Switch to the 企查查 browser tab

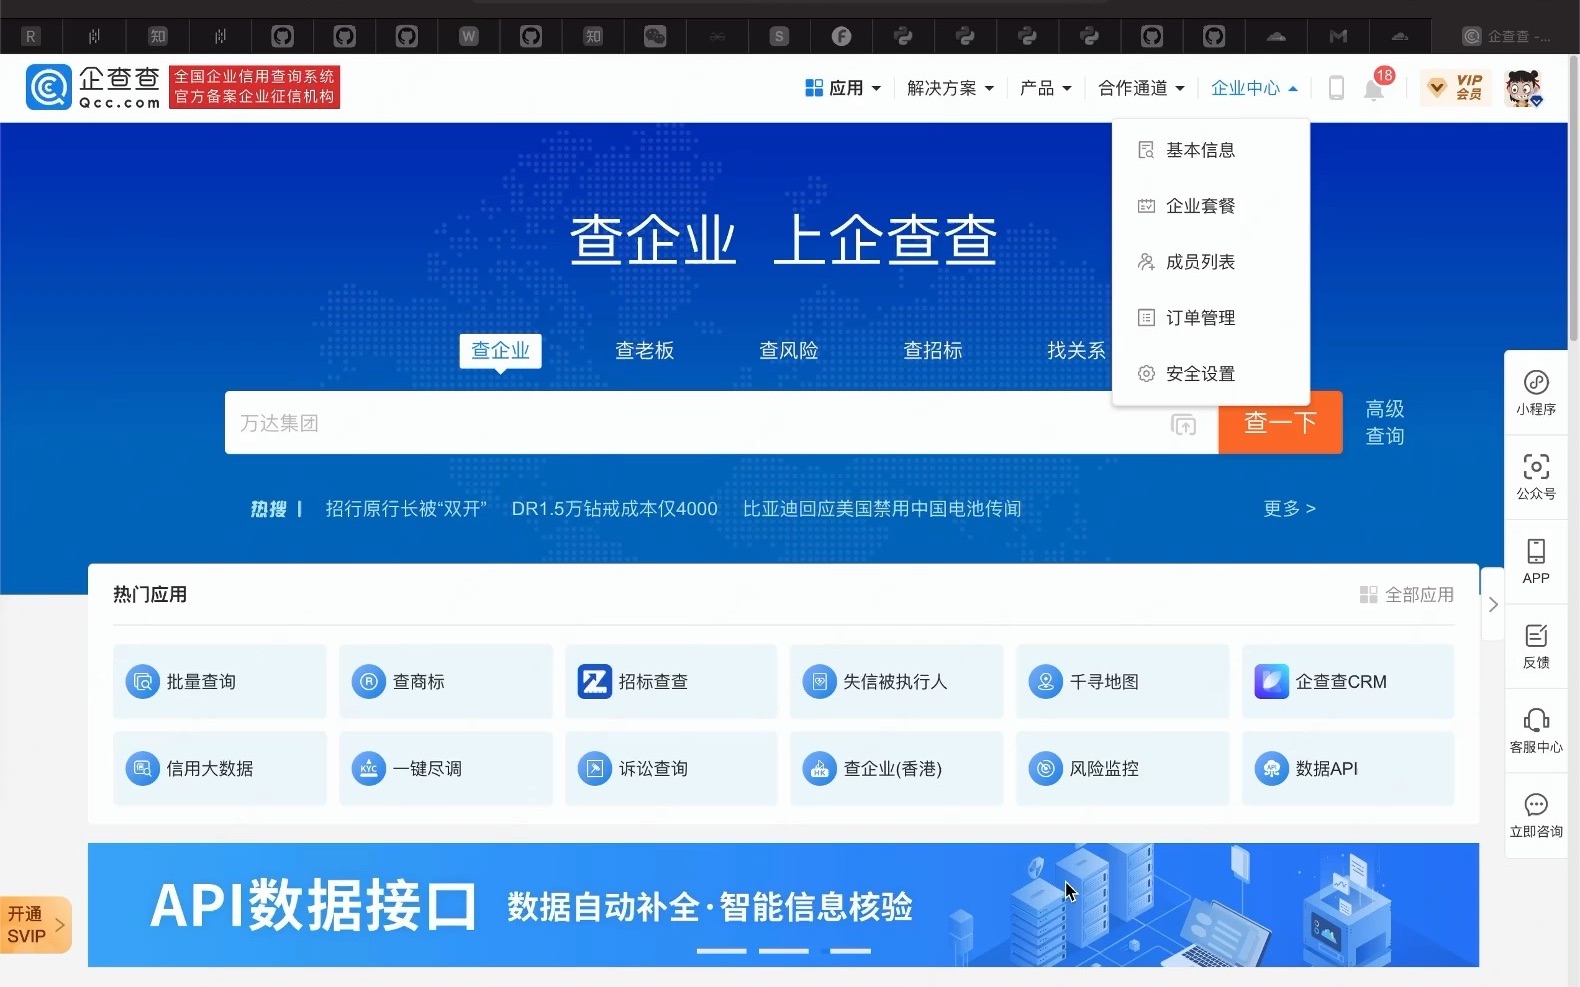[x=1506, y=37]
